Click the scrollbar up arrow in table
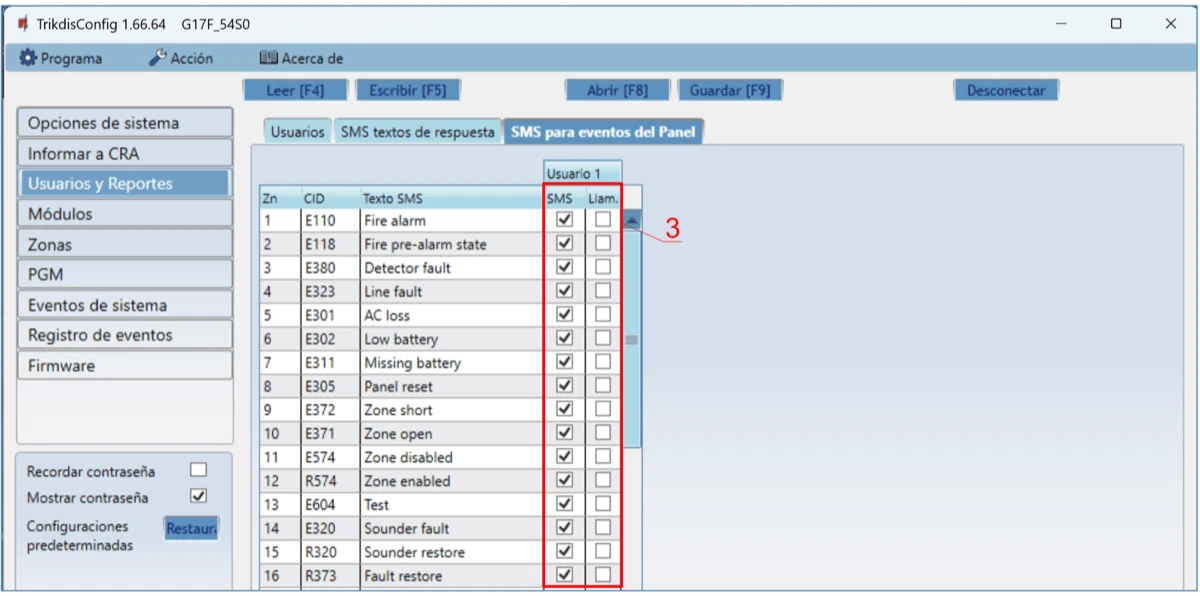Viewport: 1200px width, 596px height. (x=632, y=222)
